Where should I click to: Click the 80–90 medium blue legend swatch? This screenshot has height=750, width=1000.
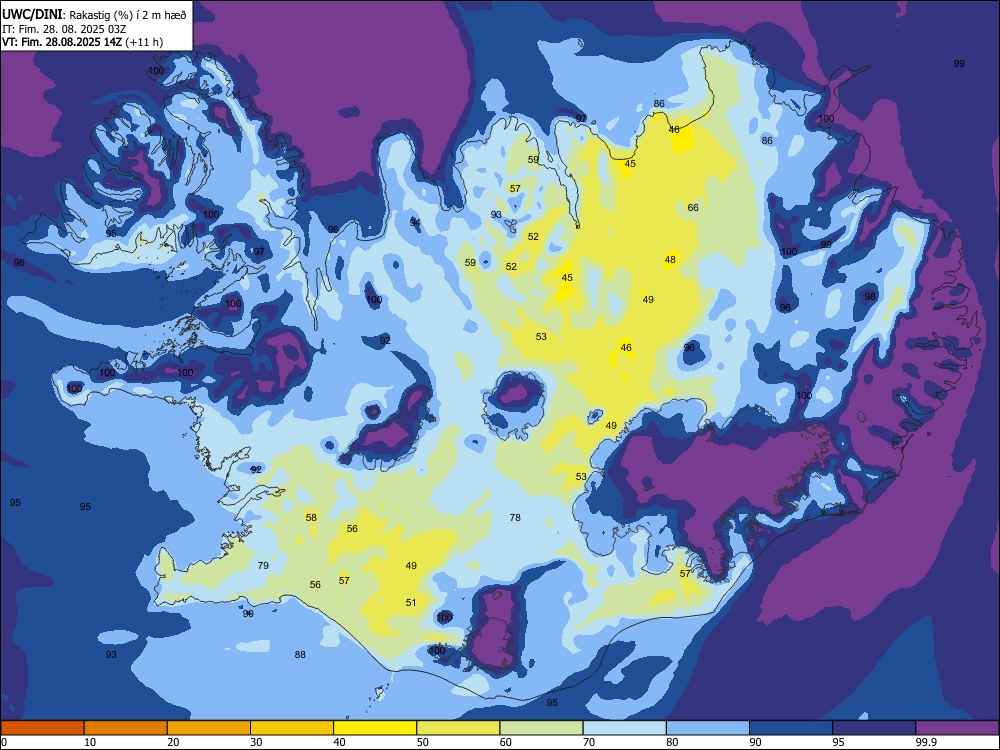point(708,728)
